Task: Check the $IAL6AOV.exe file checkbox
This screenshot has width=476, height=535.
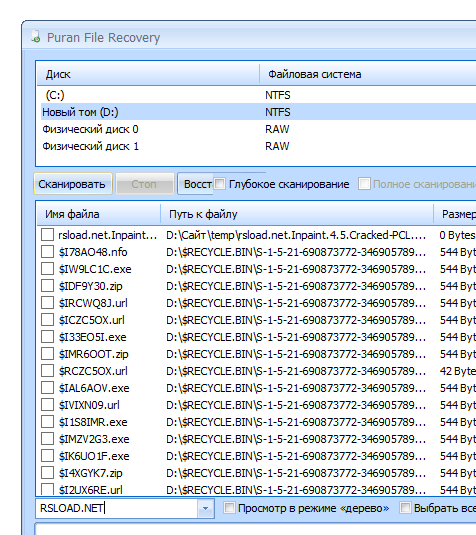Action: click(x=47, y=388)
